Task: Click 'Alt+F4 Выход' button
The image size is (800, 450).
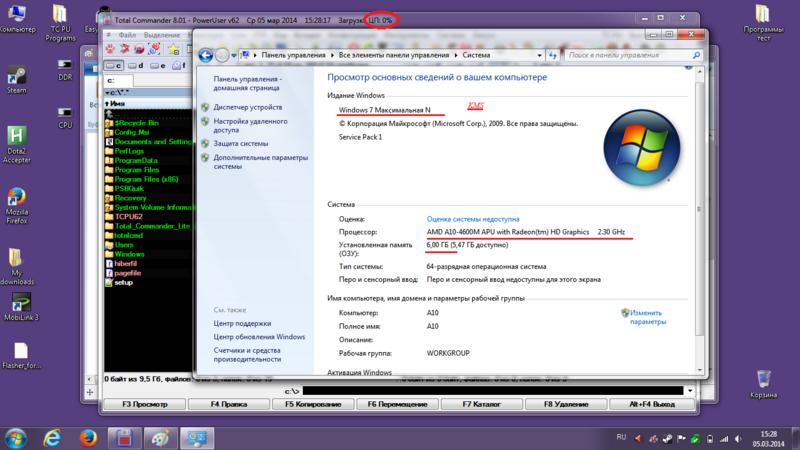Action: (x=652, y=404)
